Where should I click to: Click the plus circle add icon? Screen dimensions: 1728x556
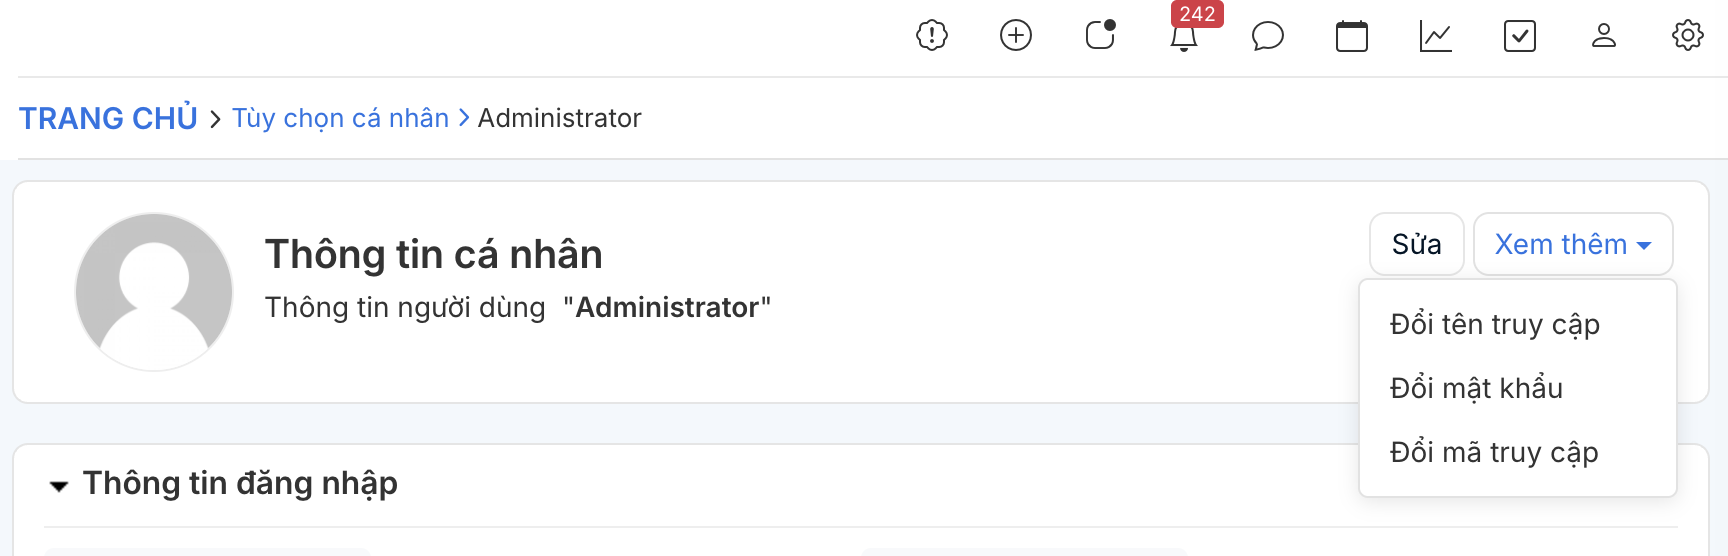(1016, 36)
